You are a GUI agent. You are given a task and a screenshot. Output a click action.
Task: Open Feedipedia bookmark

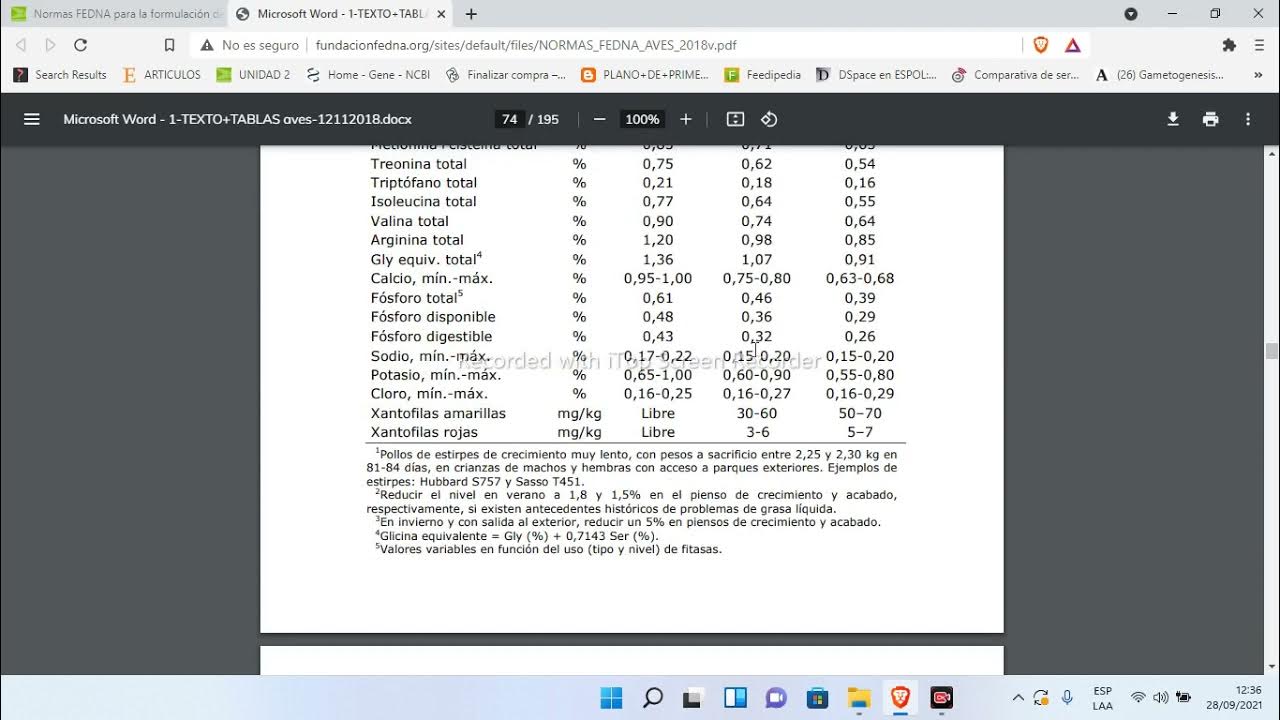pyautogui.click(x=764, y=75)
